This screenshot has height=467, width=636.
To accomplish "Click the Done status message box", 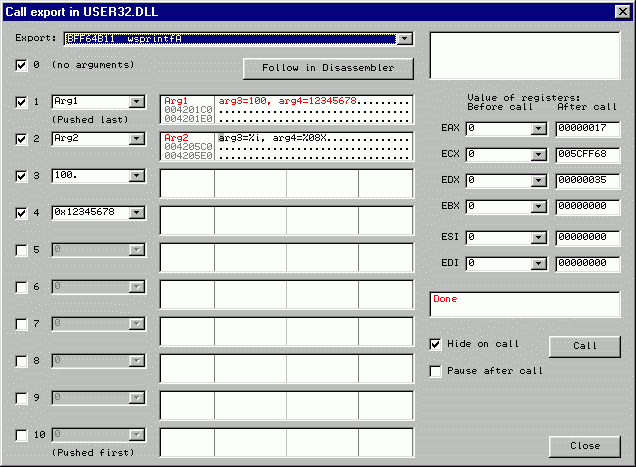I will pos(525,304).
